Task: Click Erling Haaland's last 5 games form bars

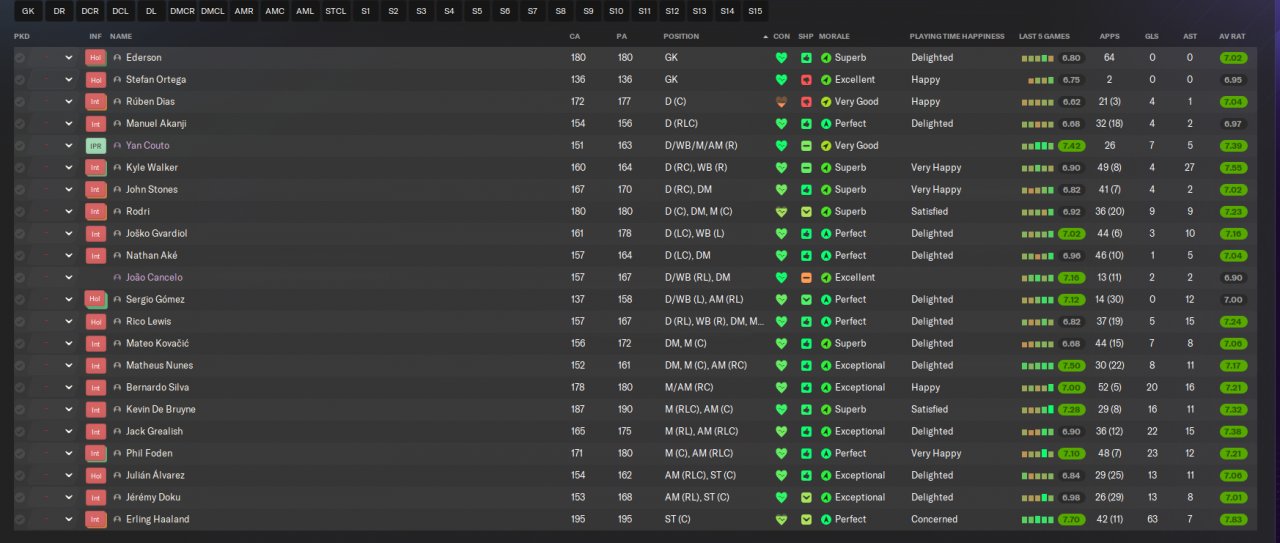Action: point(1038,520)
